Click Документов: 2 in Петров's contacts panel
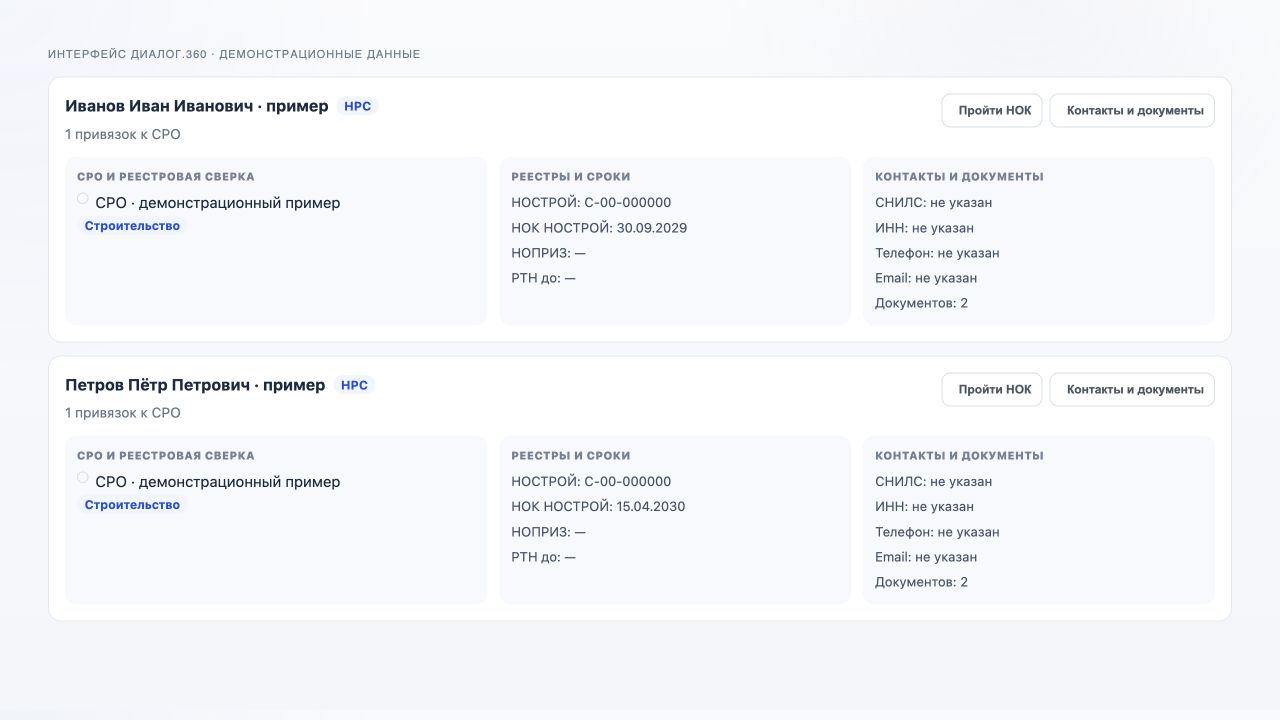The width and height of the screenshot is (1280, 720). click(921, 582)
